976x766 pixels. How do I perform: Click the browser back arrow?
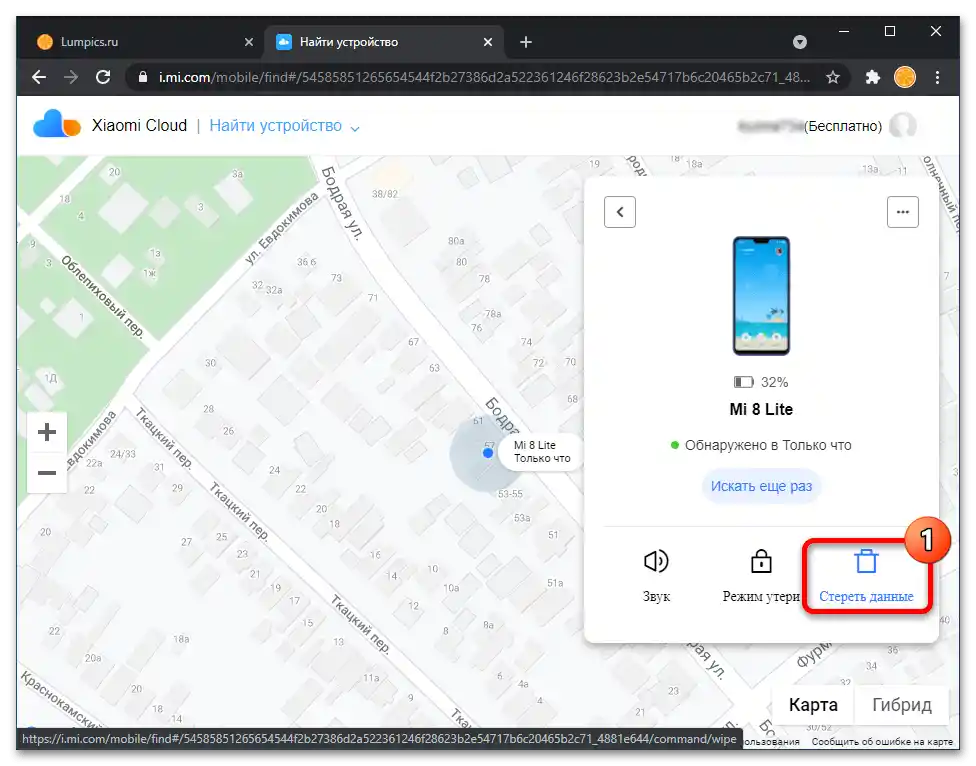[39, 77]
